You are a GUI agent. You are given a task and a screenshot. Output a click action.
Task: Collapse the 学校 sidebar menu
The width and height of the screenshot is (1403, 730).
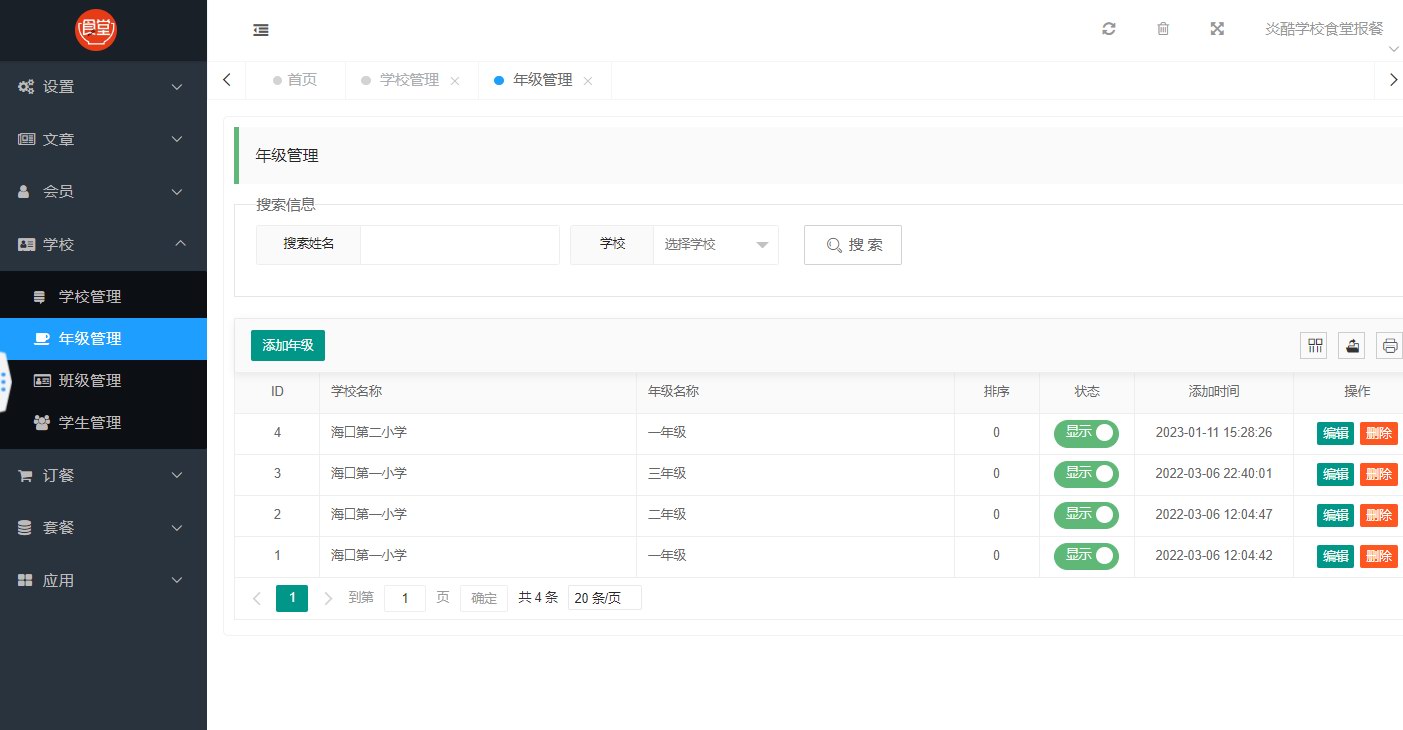pyautogui.click(x=103, y=244)
